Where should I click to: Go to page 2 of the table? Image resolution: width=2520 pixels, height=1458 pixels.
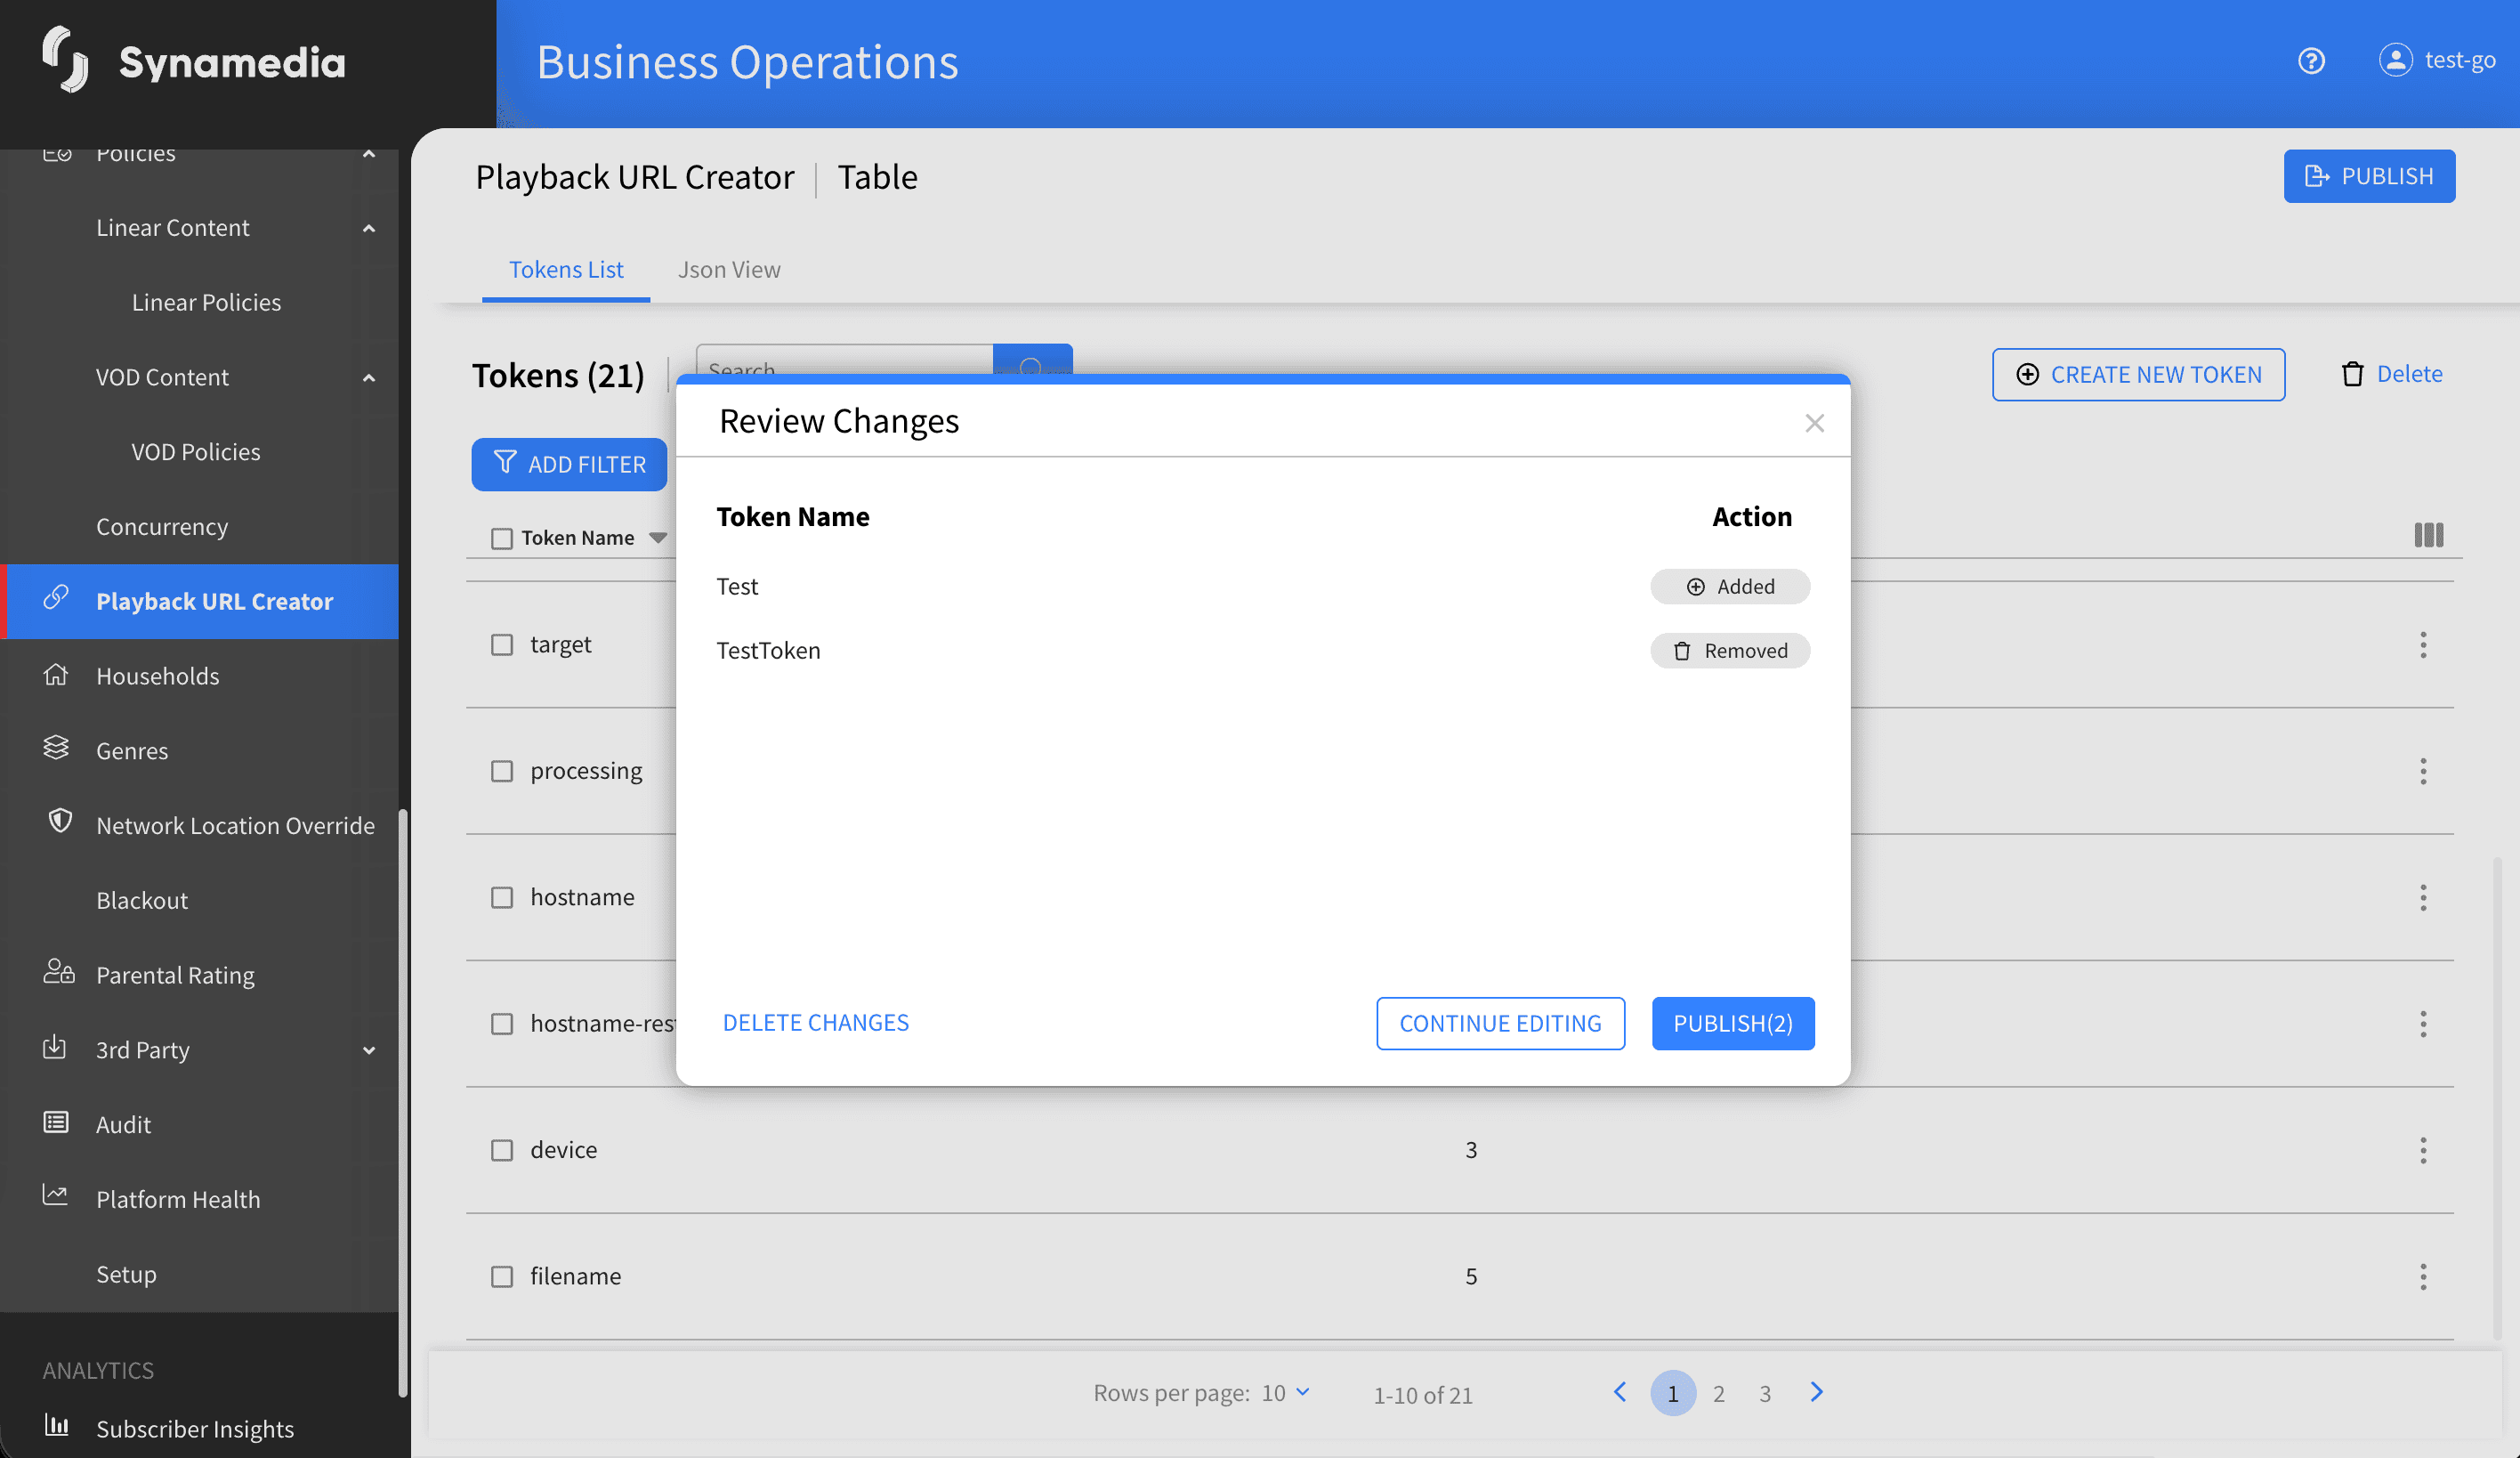tap(1719, 1394)
